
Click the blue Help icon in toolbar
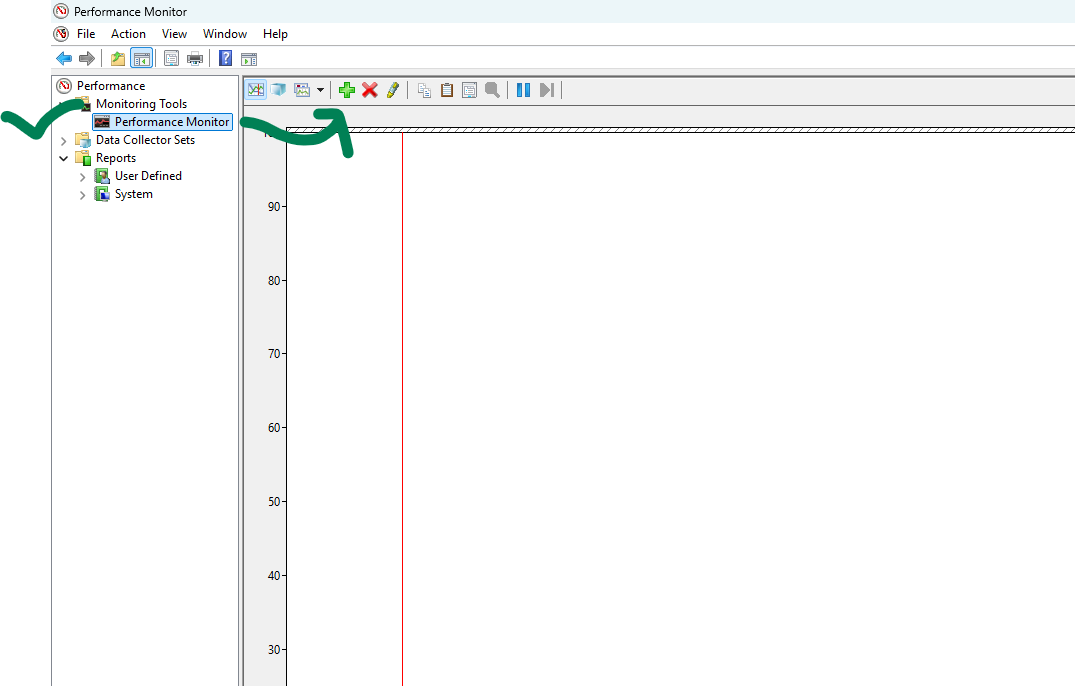pos(226,59)
